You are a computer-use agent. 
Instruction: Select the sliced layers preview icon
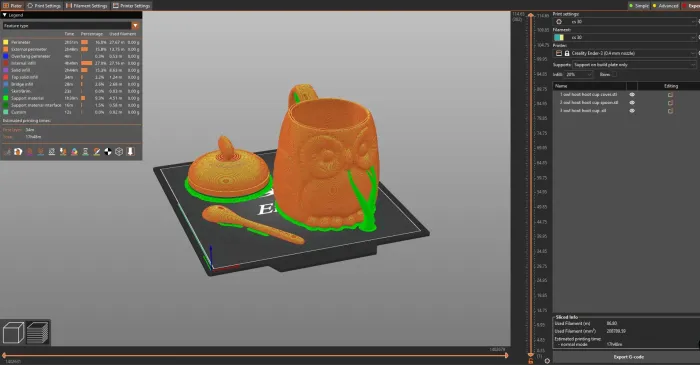pyautogui.click(x=38, y=333)
